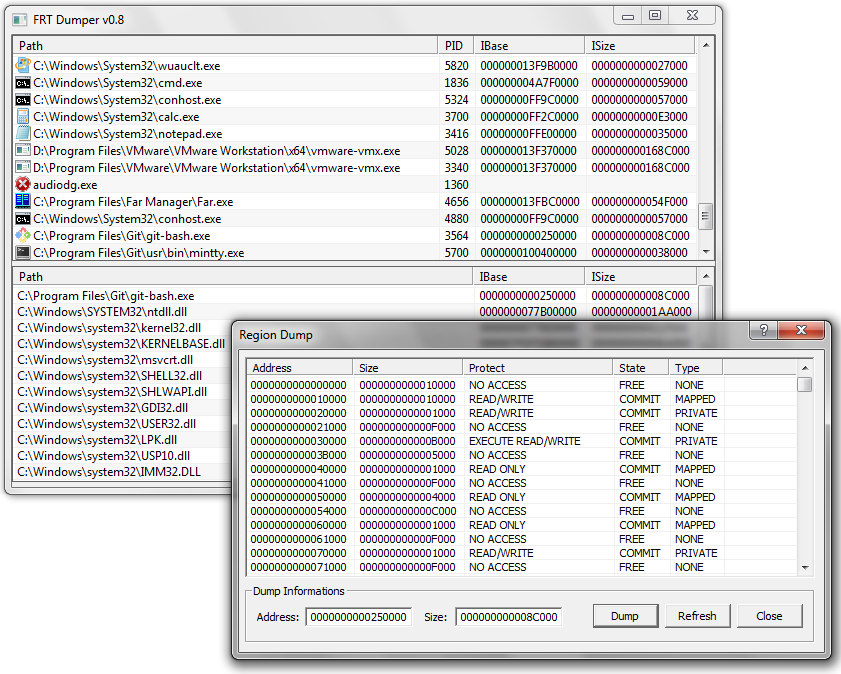Click the Size input field

click(508, 617)
